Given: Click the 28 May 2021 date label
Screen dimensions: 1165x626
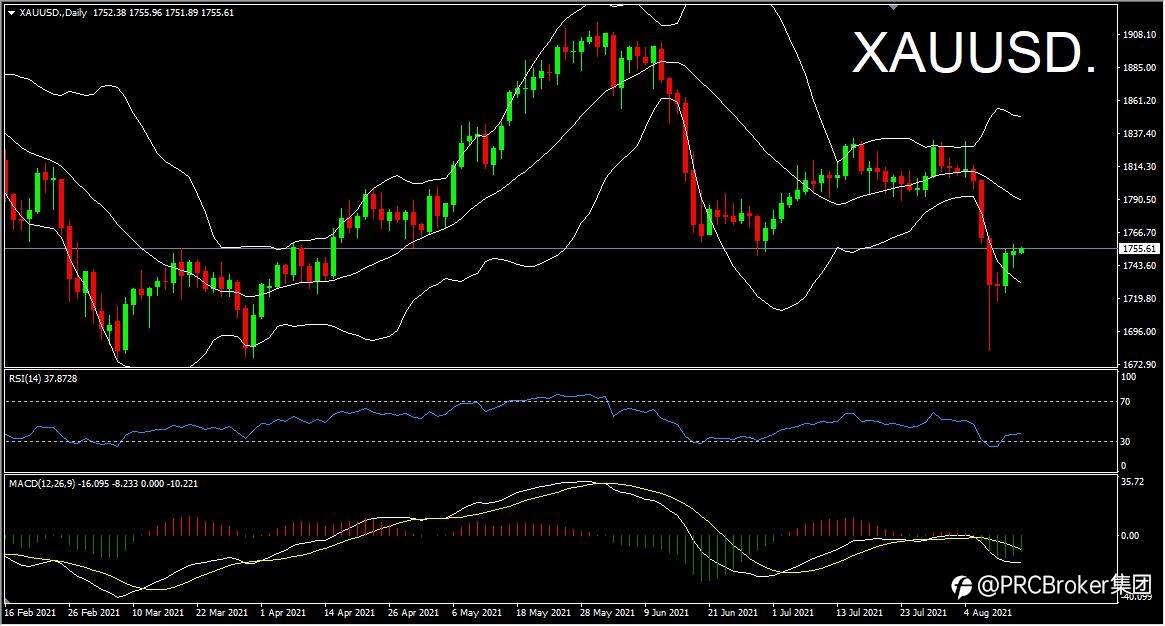Looking at the screenshot, I should coord(607,613).
